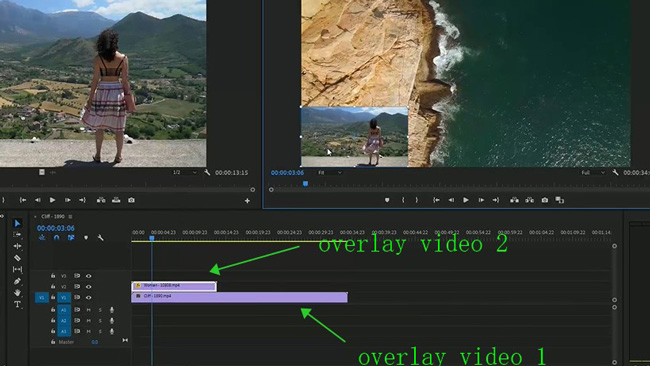Select the Selection tool arrow

pos(17,223)
